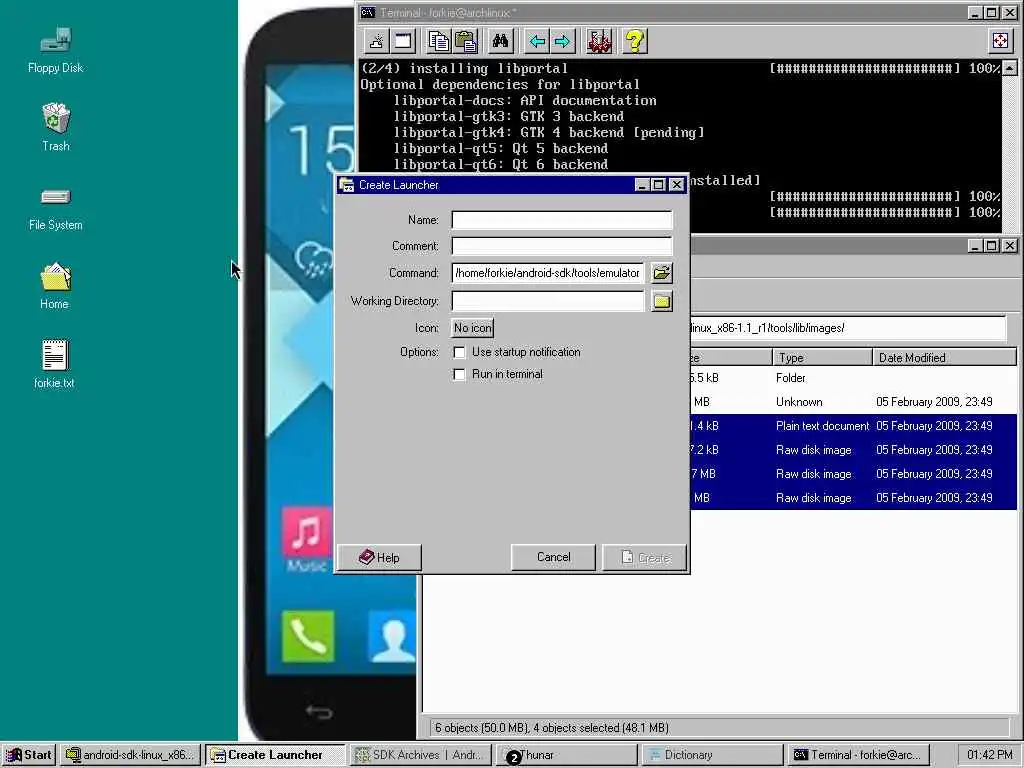Viewport: 1024px width, 768px height.
Task: Click the yellow question mark help icon
Action: coord(635,41)
